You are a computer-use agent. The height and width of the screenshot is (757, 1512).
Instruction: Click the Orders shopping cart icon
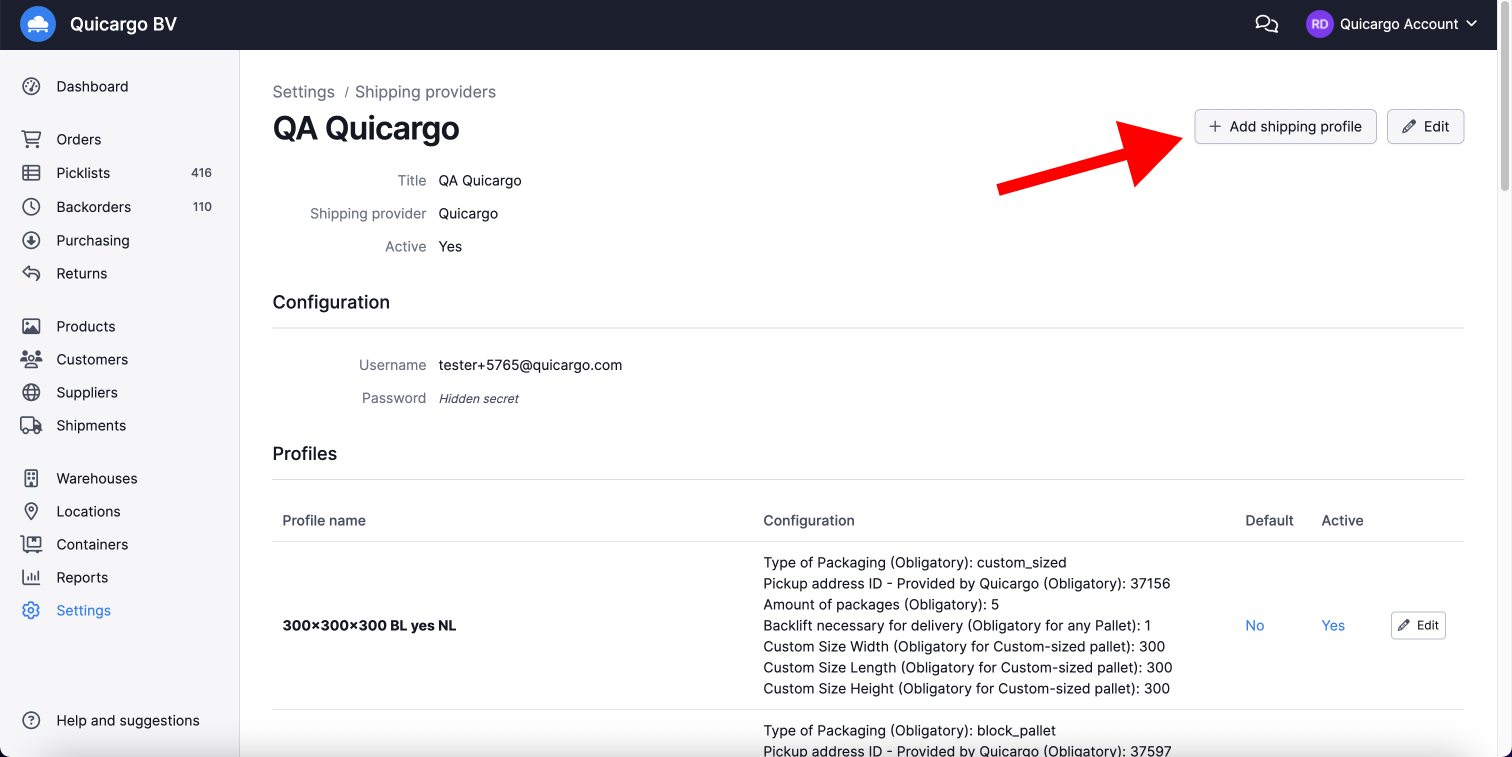pos(31,140)
